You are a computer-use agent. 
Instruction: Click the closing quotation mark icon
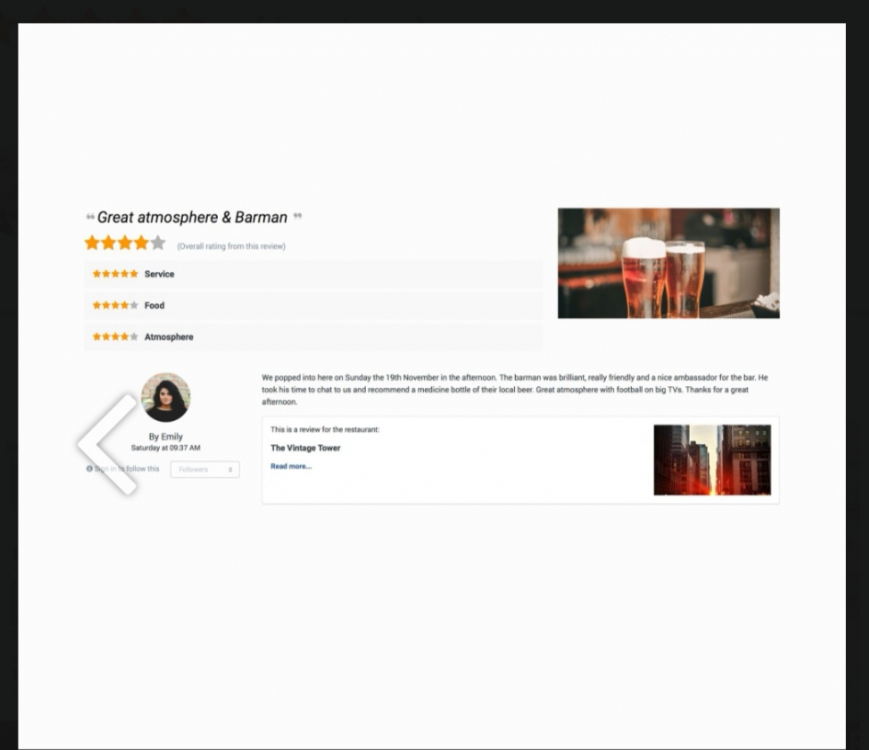[x=298, y=216]
